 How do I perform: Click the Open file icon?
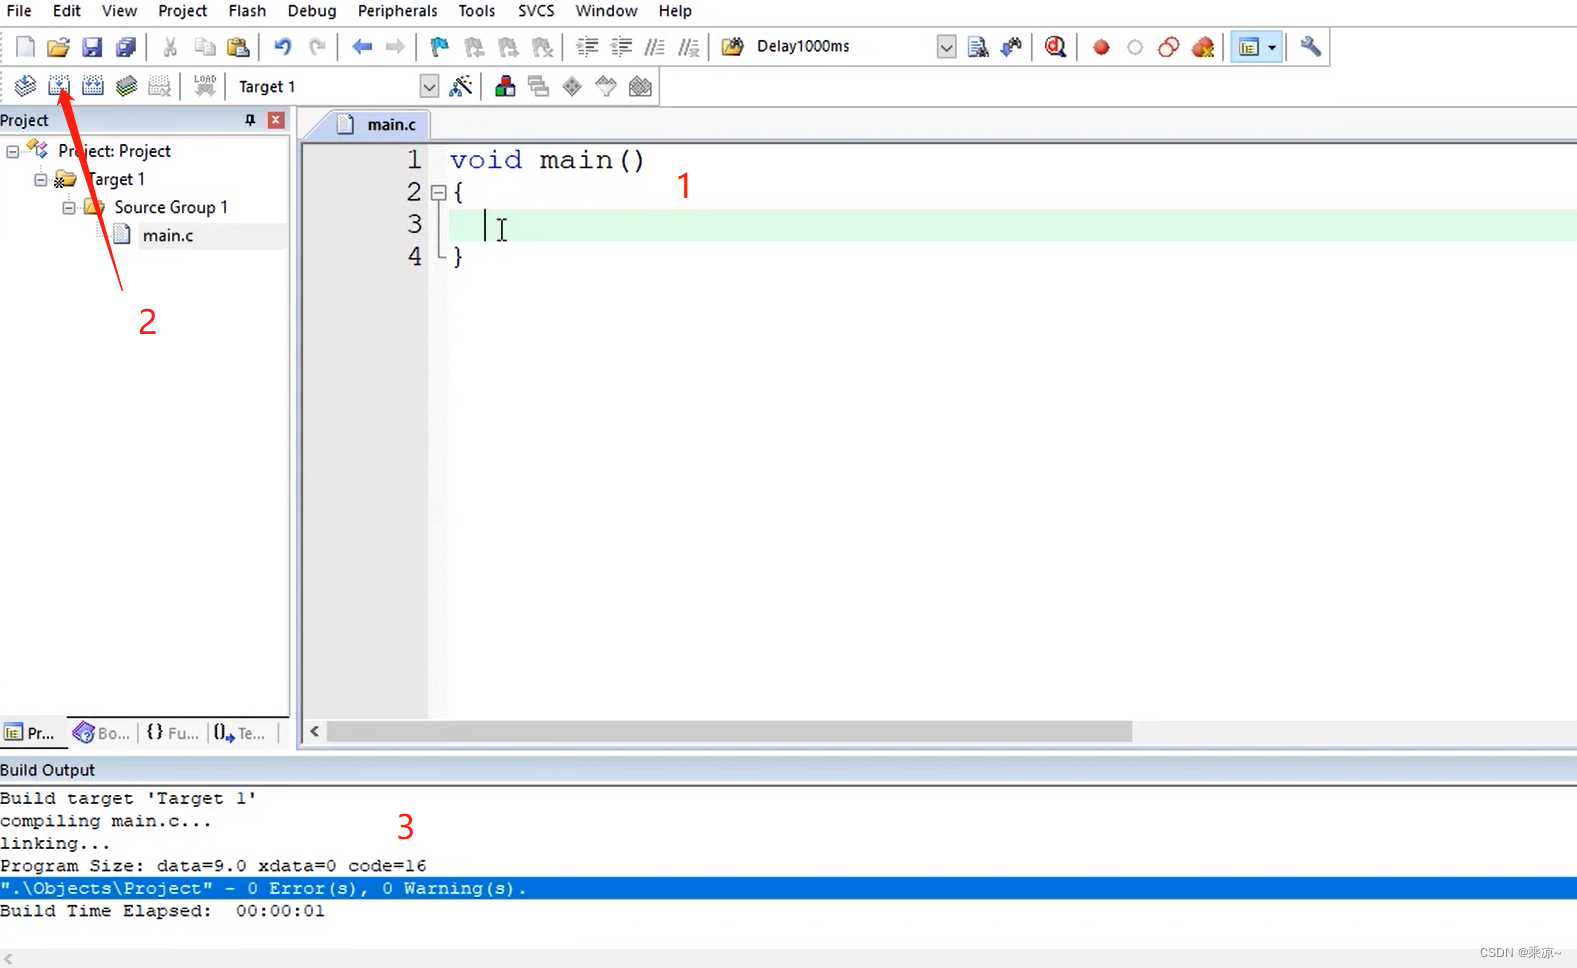58,47
